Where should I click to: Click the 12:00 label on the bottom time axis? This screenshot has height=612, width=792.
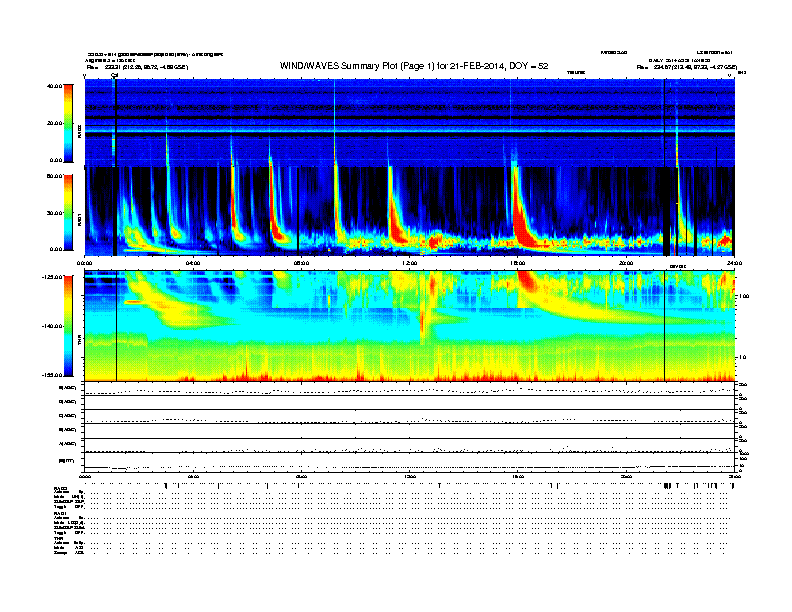410,476
